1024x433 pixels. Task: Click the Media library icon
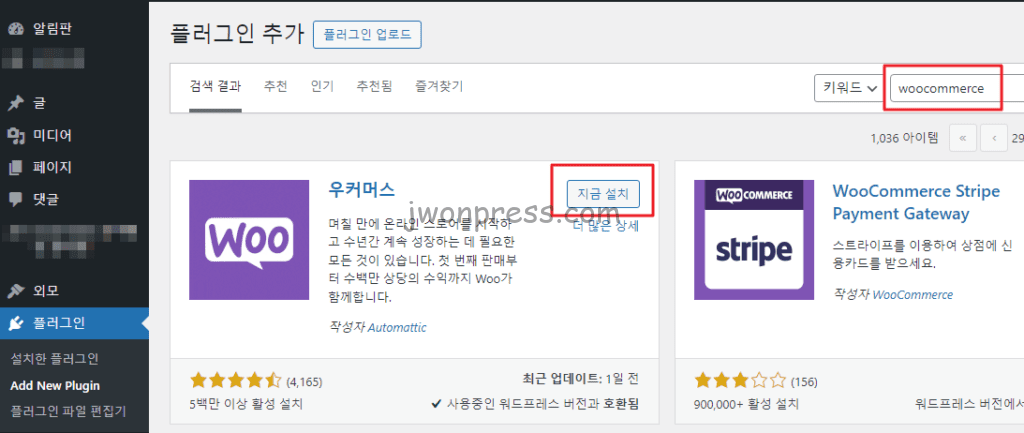[16, 135]
